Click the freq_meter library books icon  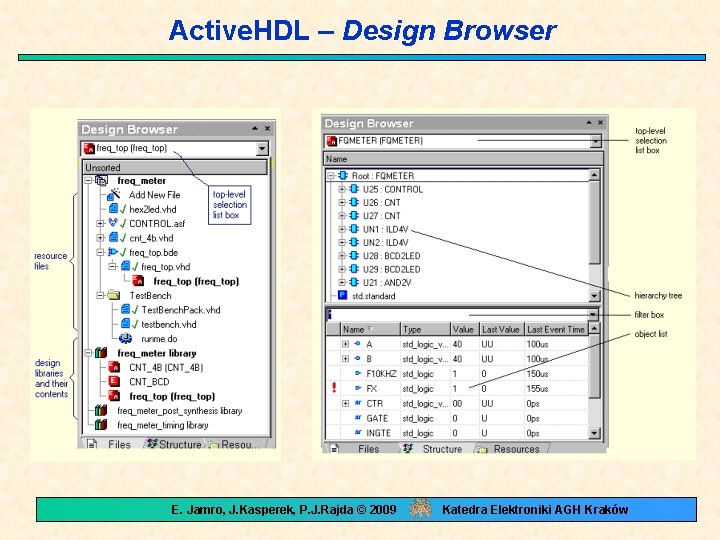click(101, 353)
